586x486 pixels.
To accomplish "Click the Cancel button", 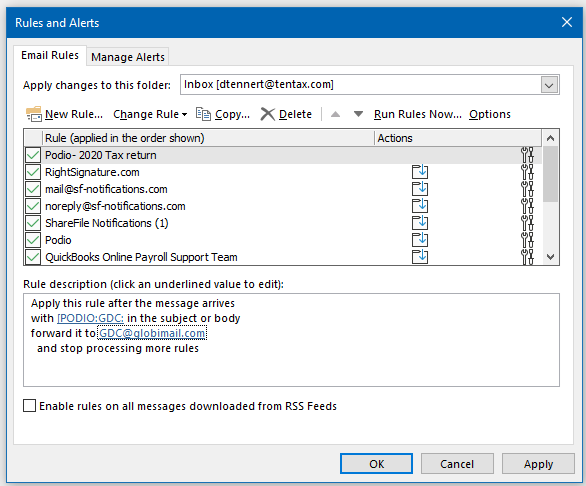I will tap(457, 464).
